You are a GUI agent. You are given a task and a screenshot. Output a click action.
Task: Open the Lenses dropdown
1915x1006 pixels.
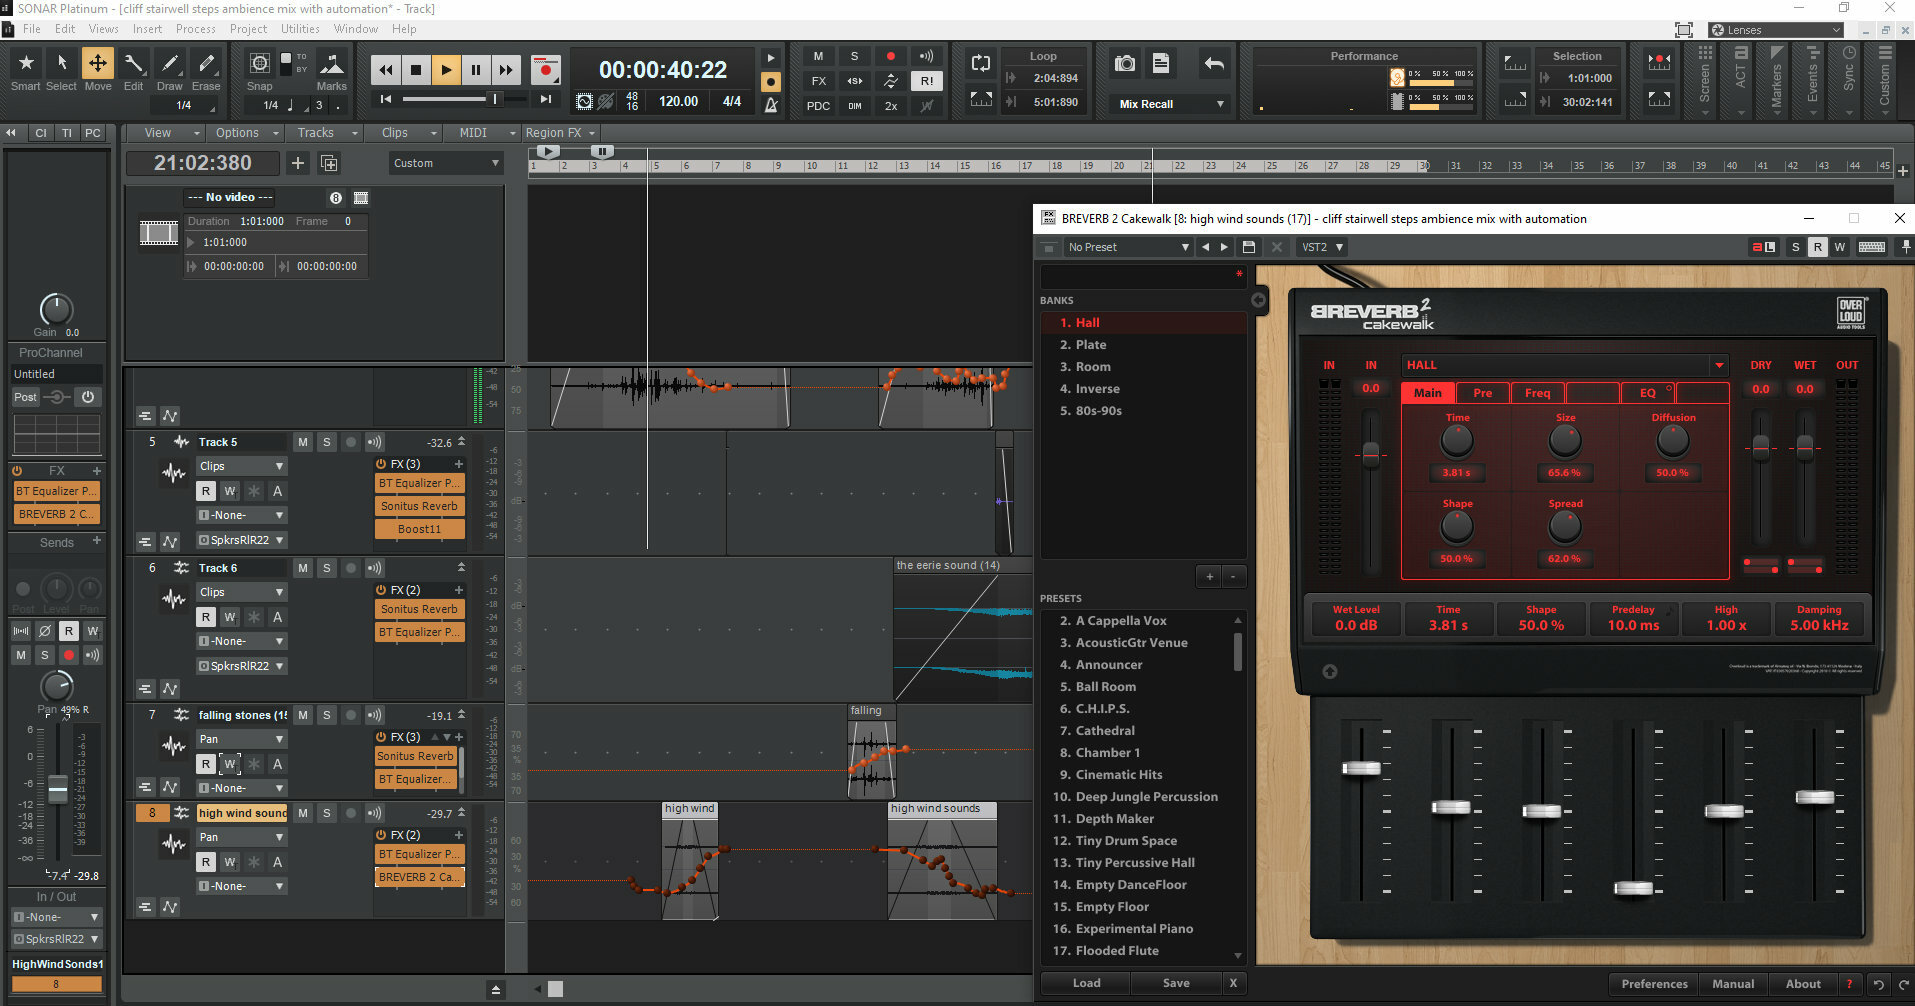click(1775, 30)
